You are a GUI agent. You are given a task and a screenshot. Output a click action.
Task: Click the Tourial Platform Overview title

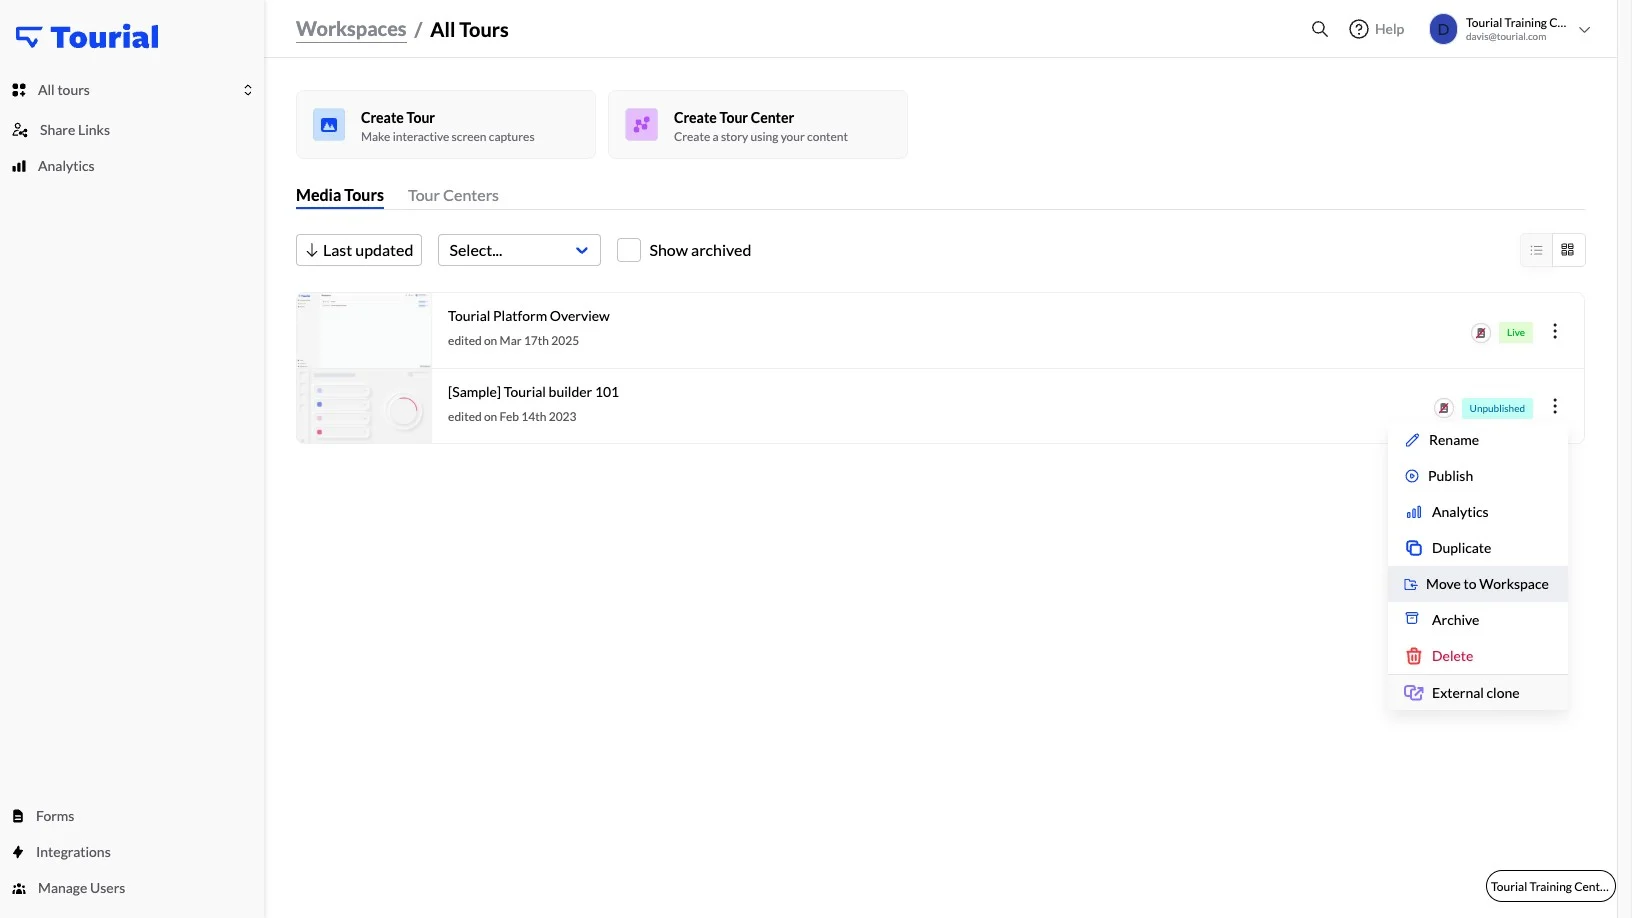pos(529,316)
